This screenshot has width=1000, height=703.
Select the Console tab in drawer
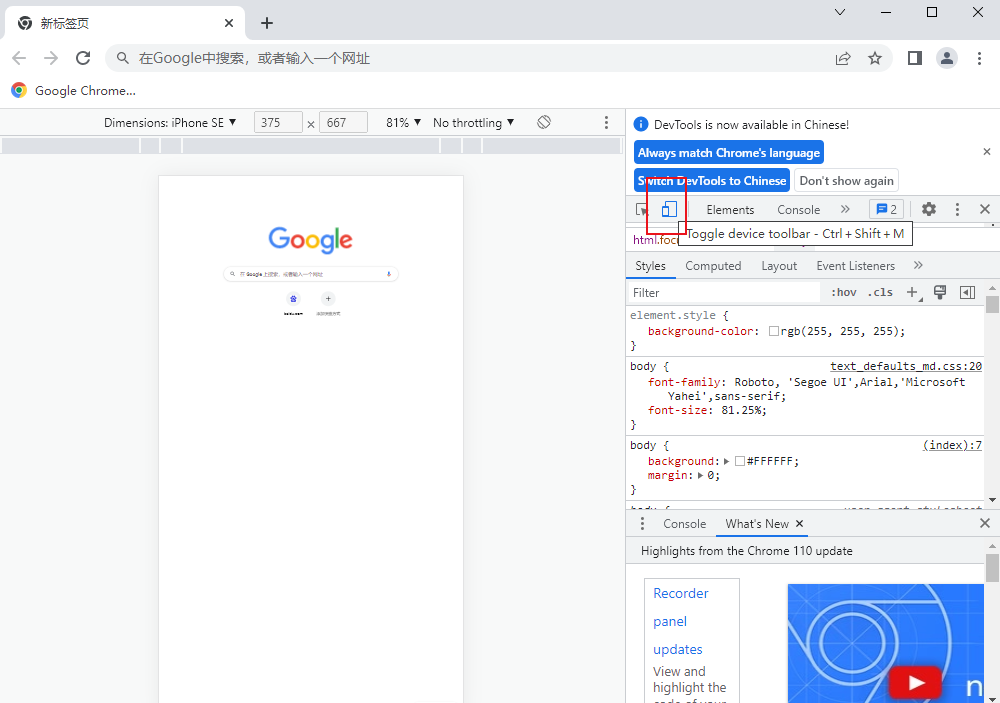(684, 524)
